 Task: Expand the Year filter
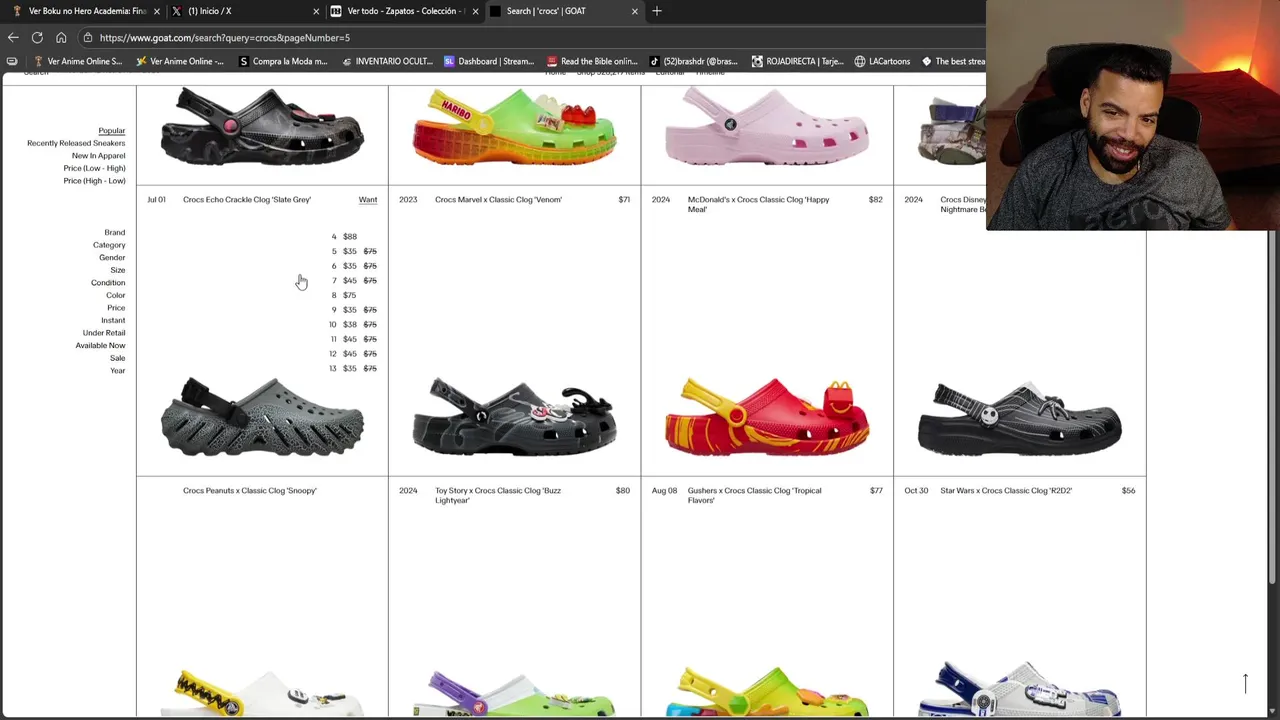[118, 370]
